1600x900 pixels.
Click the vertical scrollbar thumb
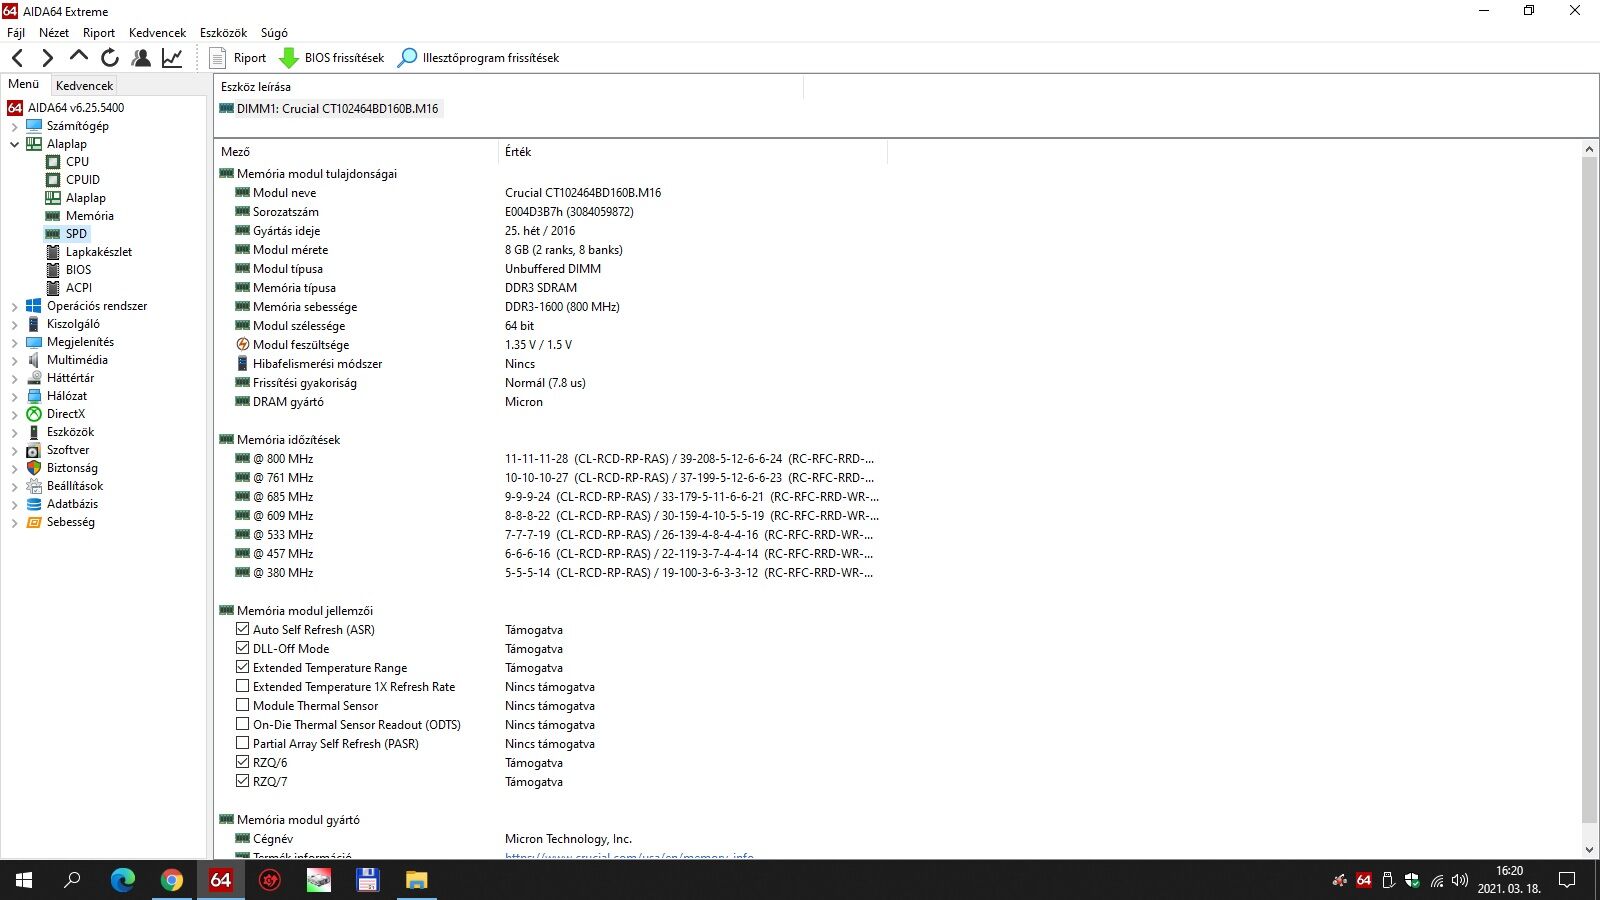point(1590,490)
